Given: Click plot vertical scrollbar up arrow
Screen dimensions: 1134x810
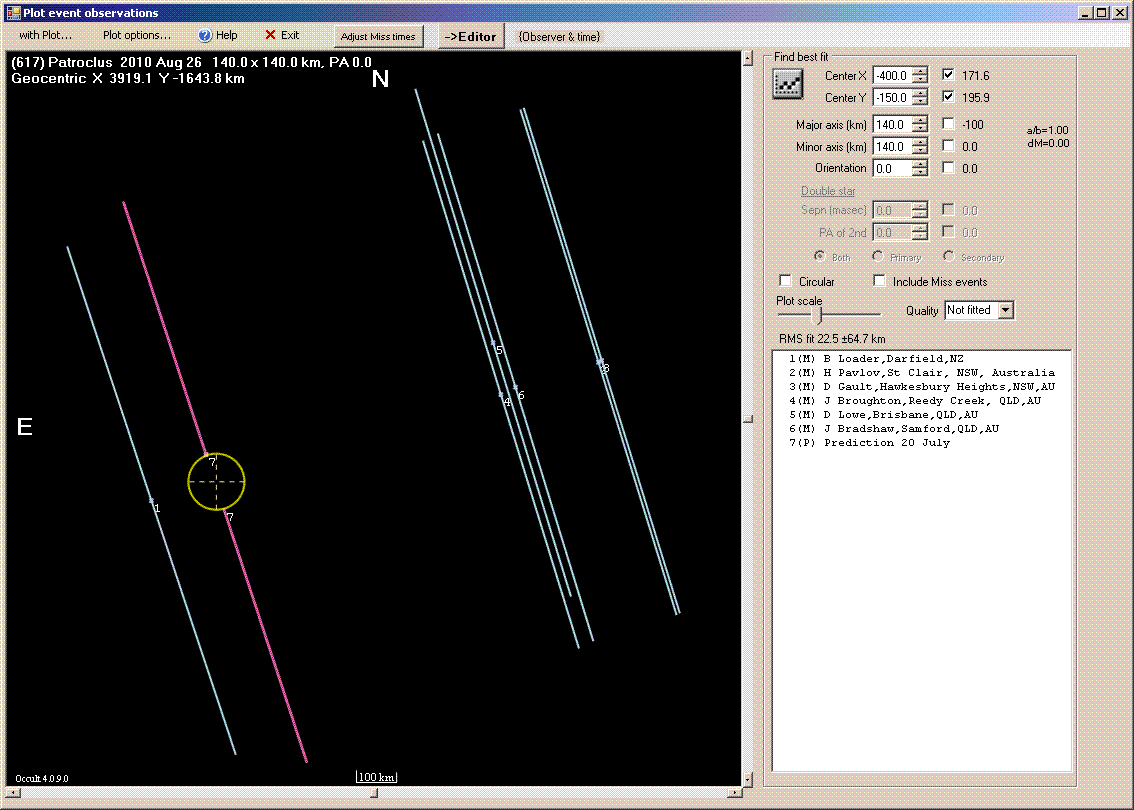Looking at the screenshot, I should tap(748, 59).
